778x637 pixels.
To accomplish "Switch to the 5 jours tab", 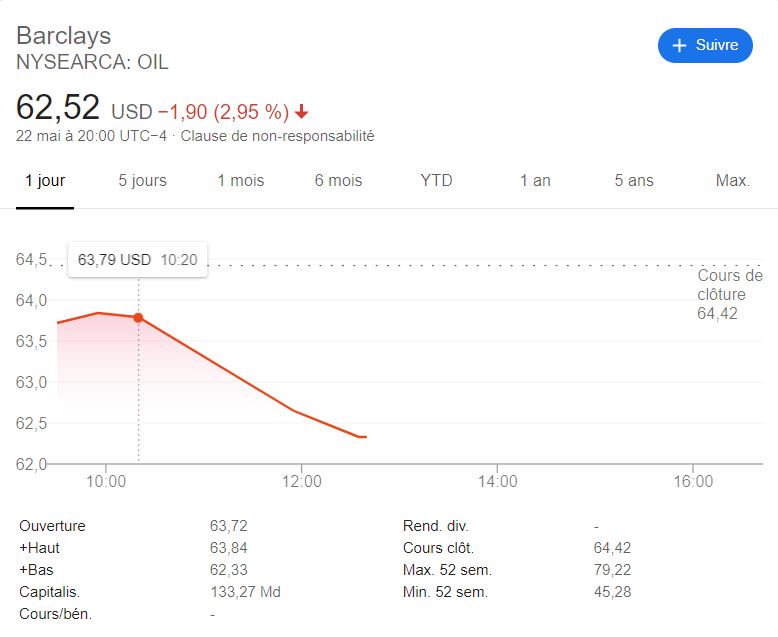I will [142, 181].
